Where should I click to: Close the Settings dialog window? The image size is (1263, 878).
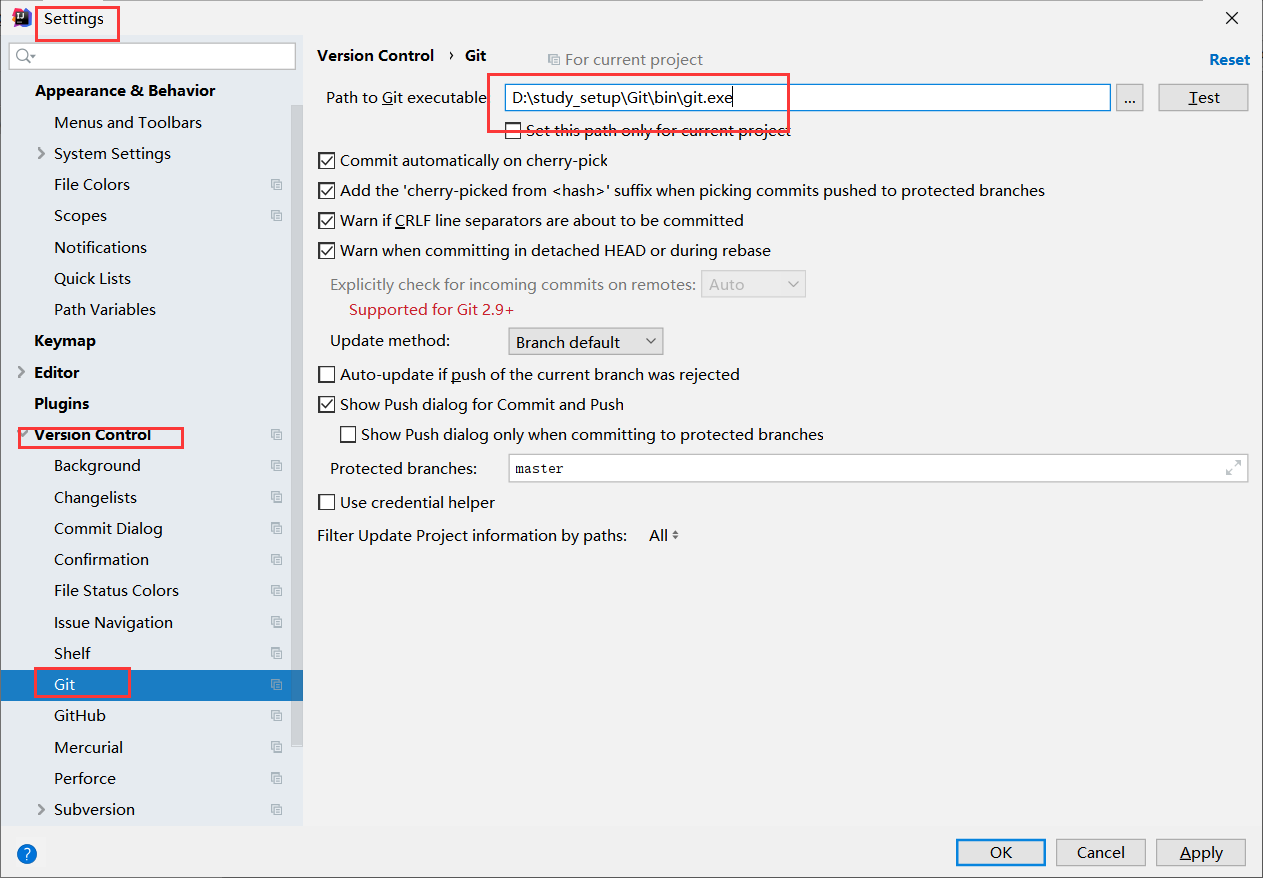point(1233,18)
